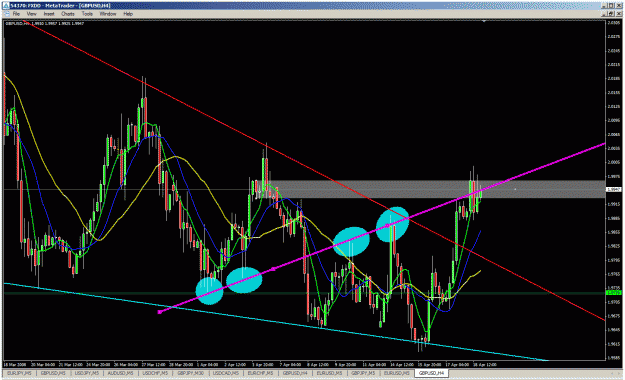Maximize the MetaTrader application window
625x380 pixels.
pos(611,6)
